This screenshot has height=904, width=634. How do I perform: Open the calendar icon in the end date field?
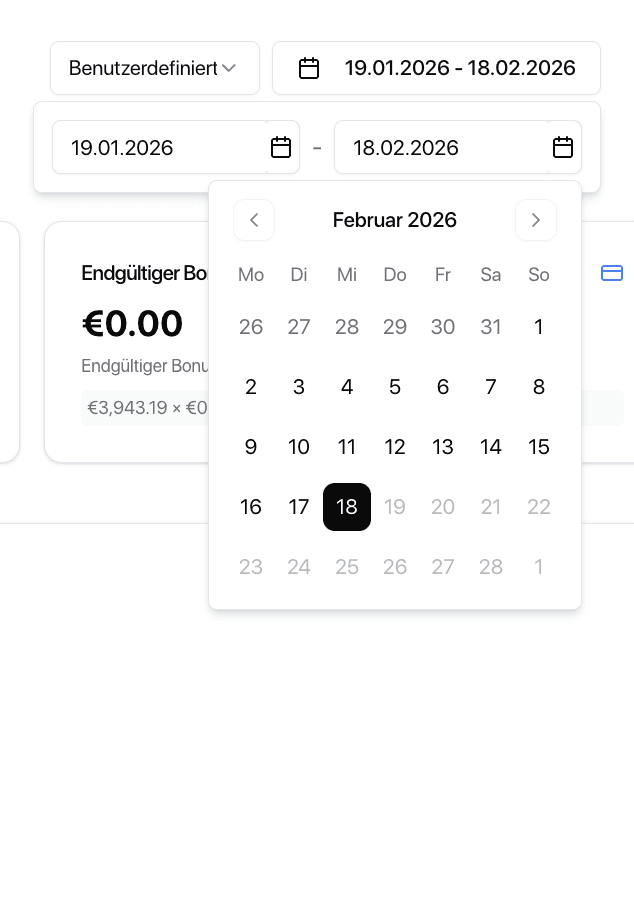click(563, 147)
